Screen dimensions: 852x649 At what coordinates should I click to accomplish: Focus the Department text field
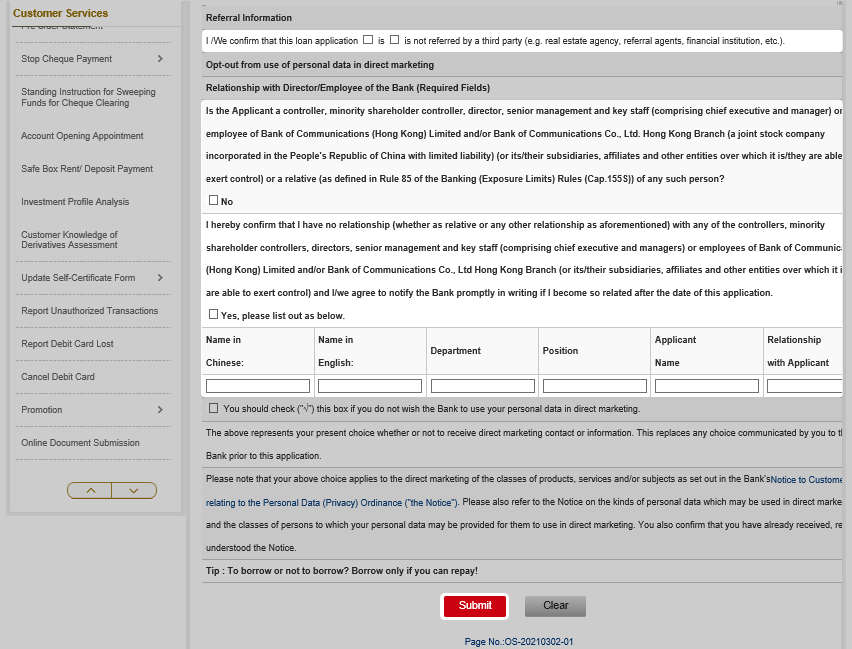[482, 386]
